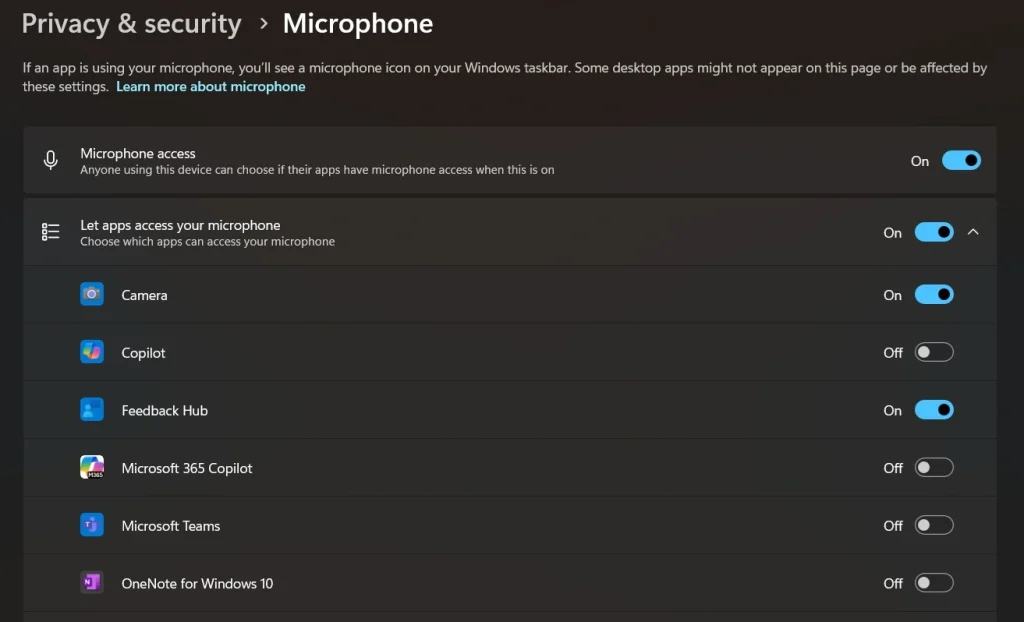Image resolution: width=1024 pixels, height=622 pixels.
Task: Disable Feedback Hub microphone toggle
Action: click(934, 410)
